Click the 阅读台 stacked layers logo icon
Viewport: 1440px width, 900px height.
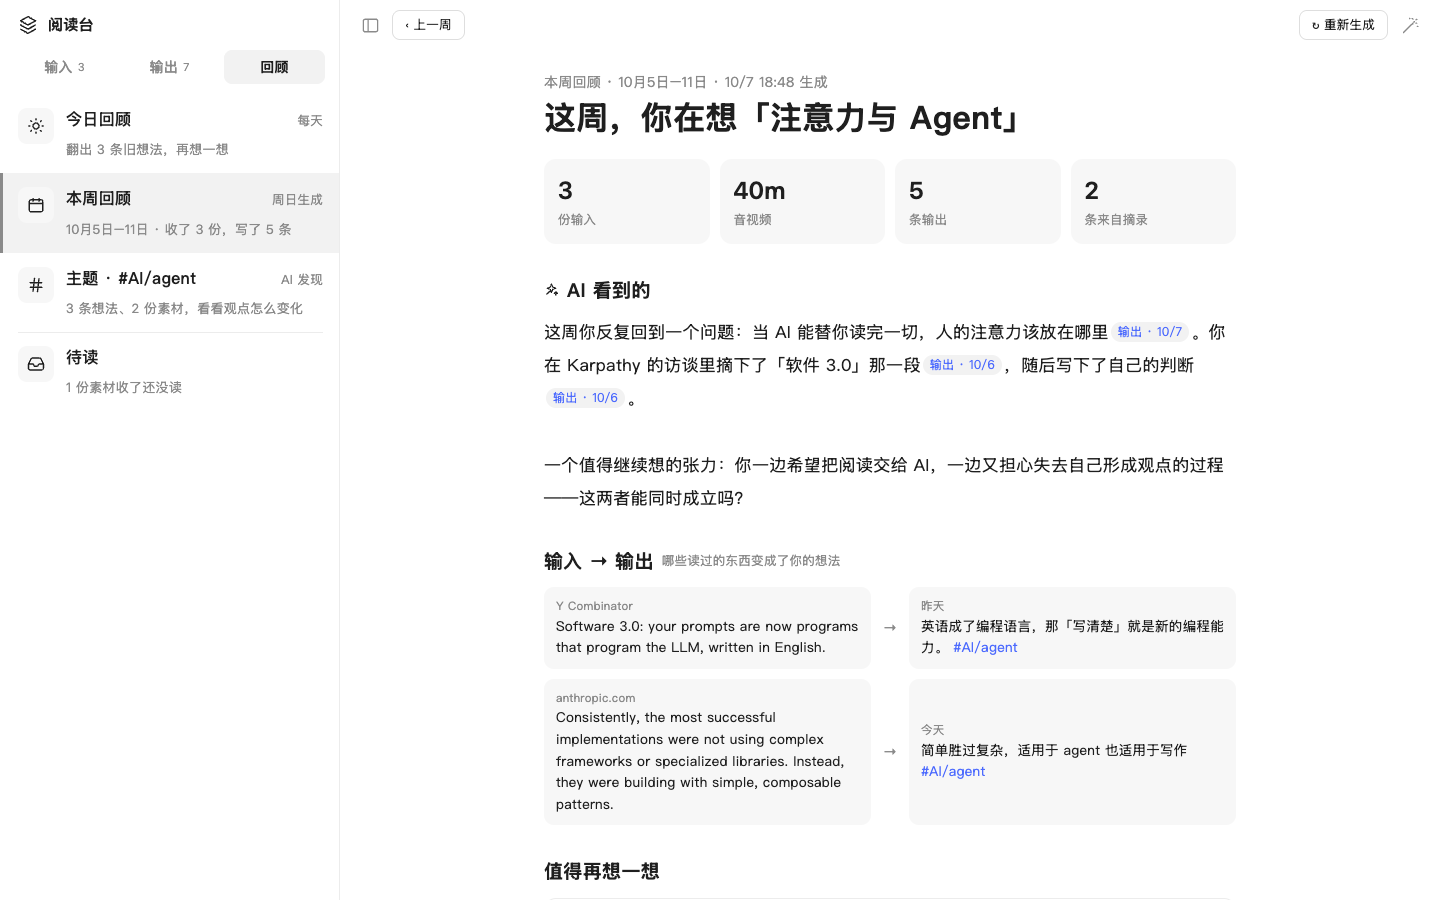tap(28, 25)
